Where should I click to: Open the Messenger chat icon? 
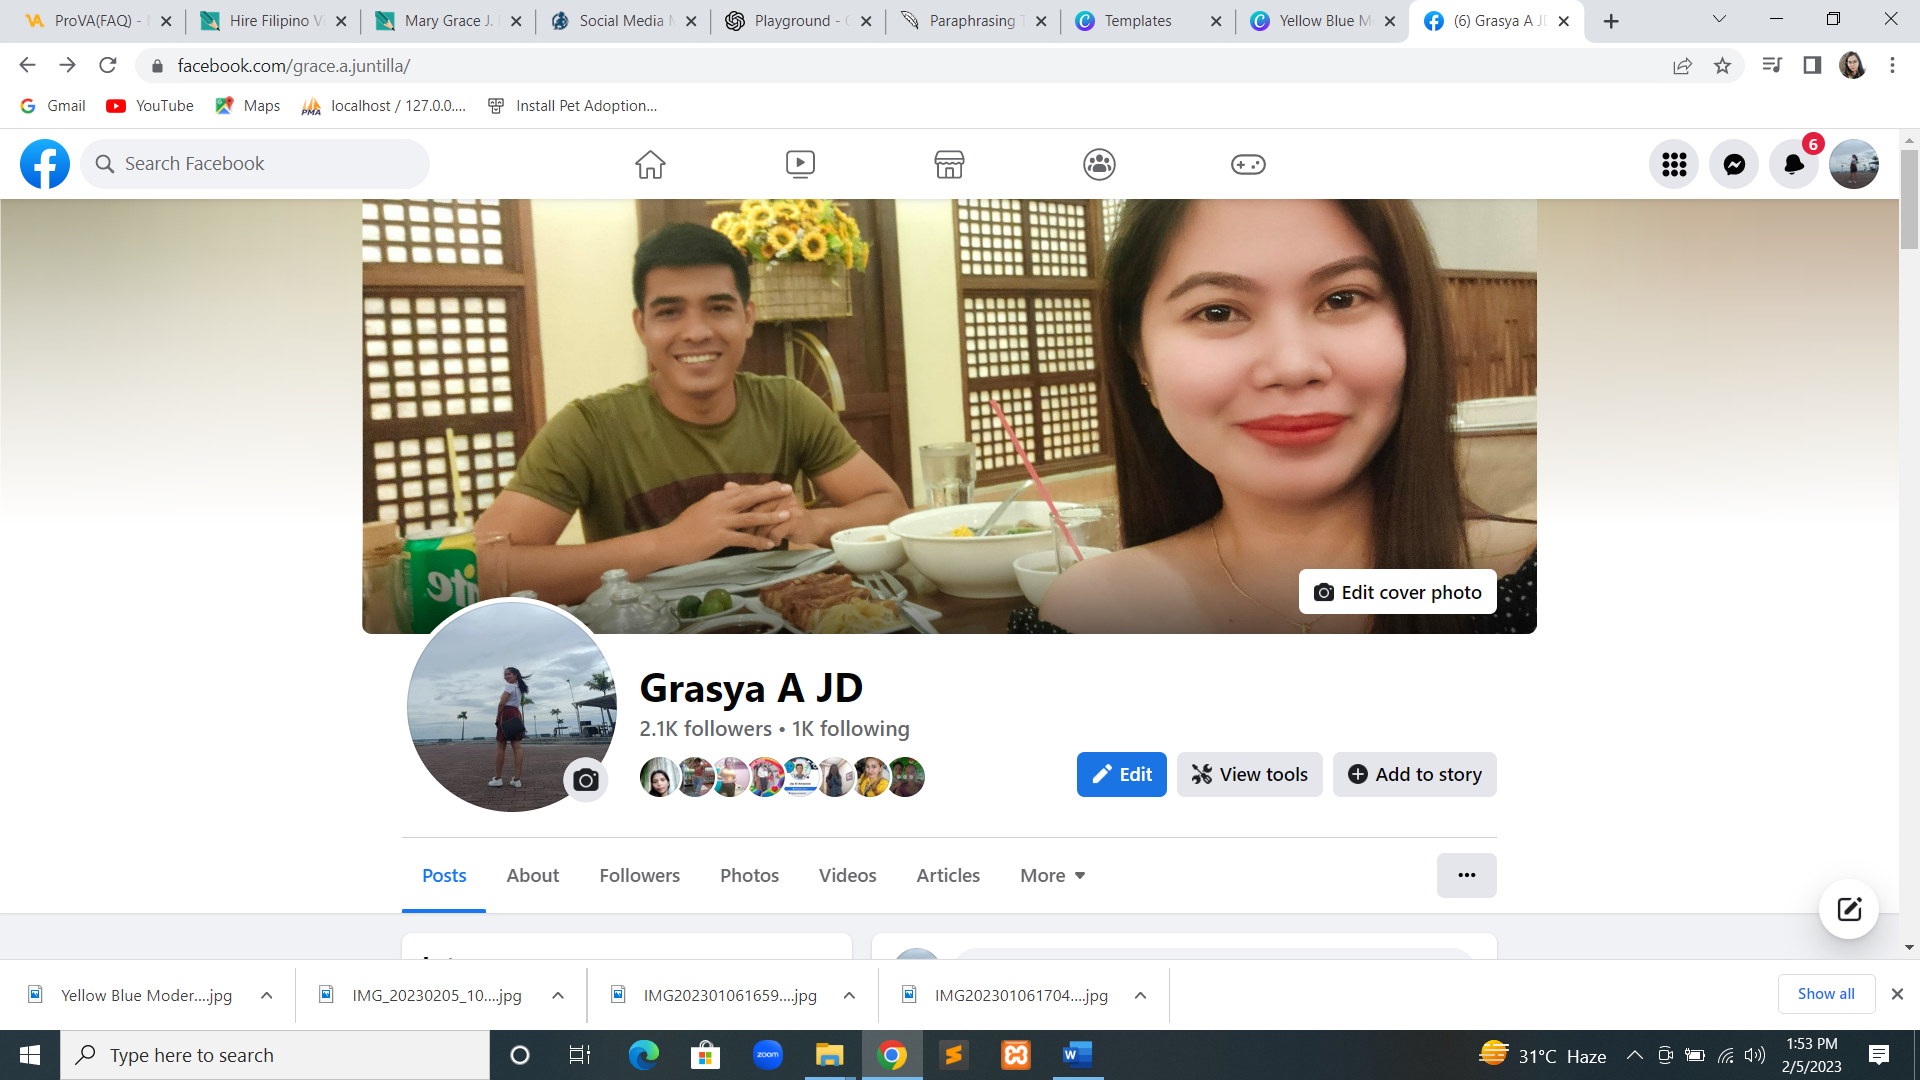[x=1734, y=164]
